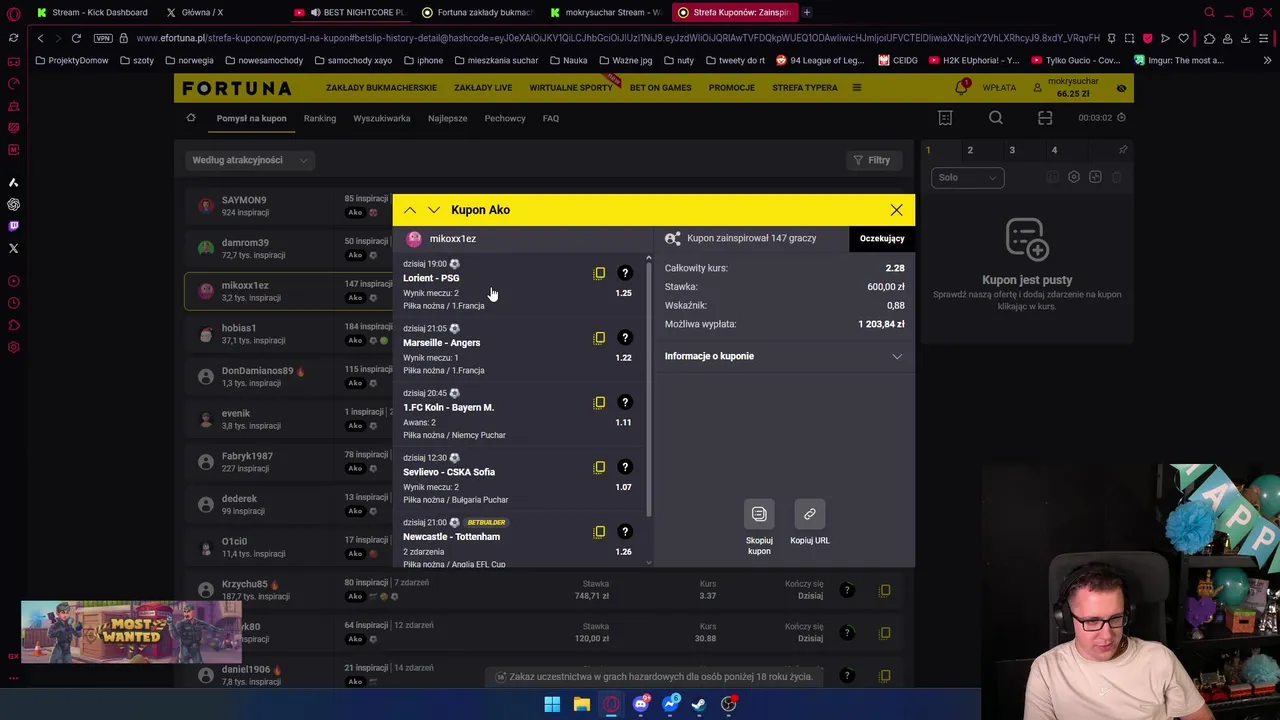Click the coupon events list scrollbar
Image resolution: width=1280 pixels, height=720 pixels.
pos(648,390)
